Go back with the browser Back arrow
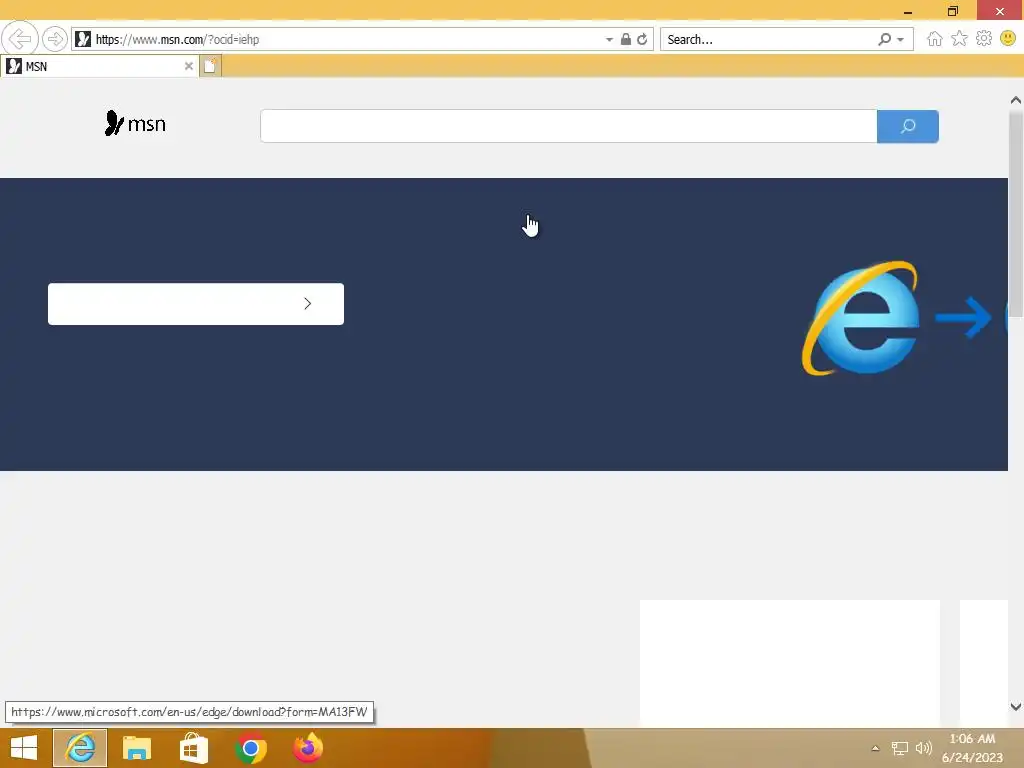 click(x=20, y=39)
